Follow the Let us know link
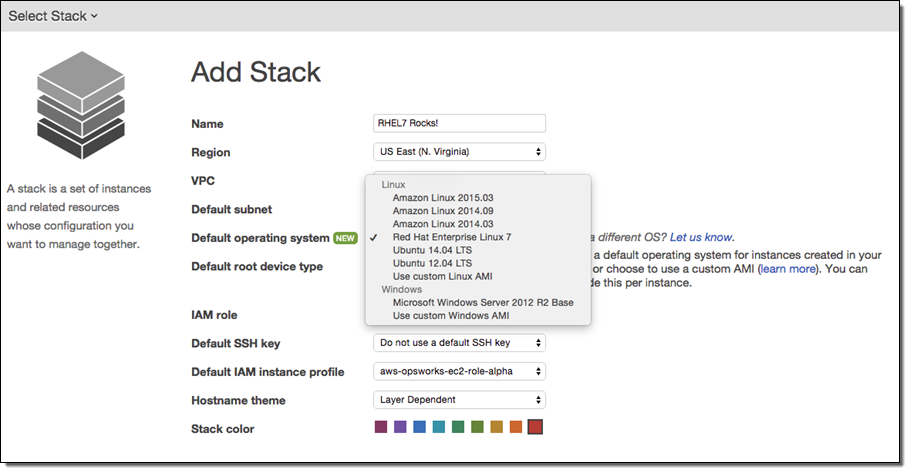Viewport: 910px width, 473px height. coord(702,237)
